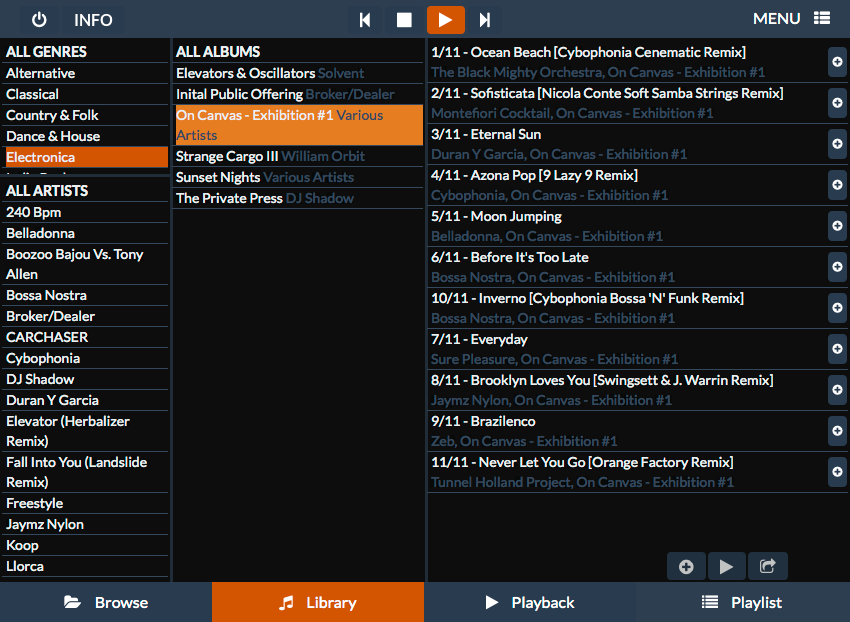Select the Electronica genre

[86, 157]
